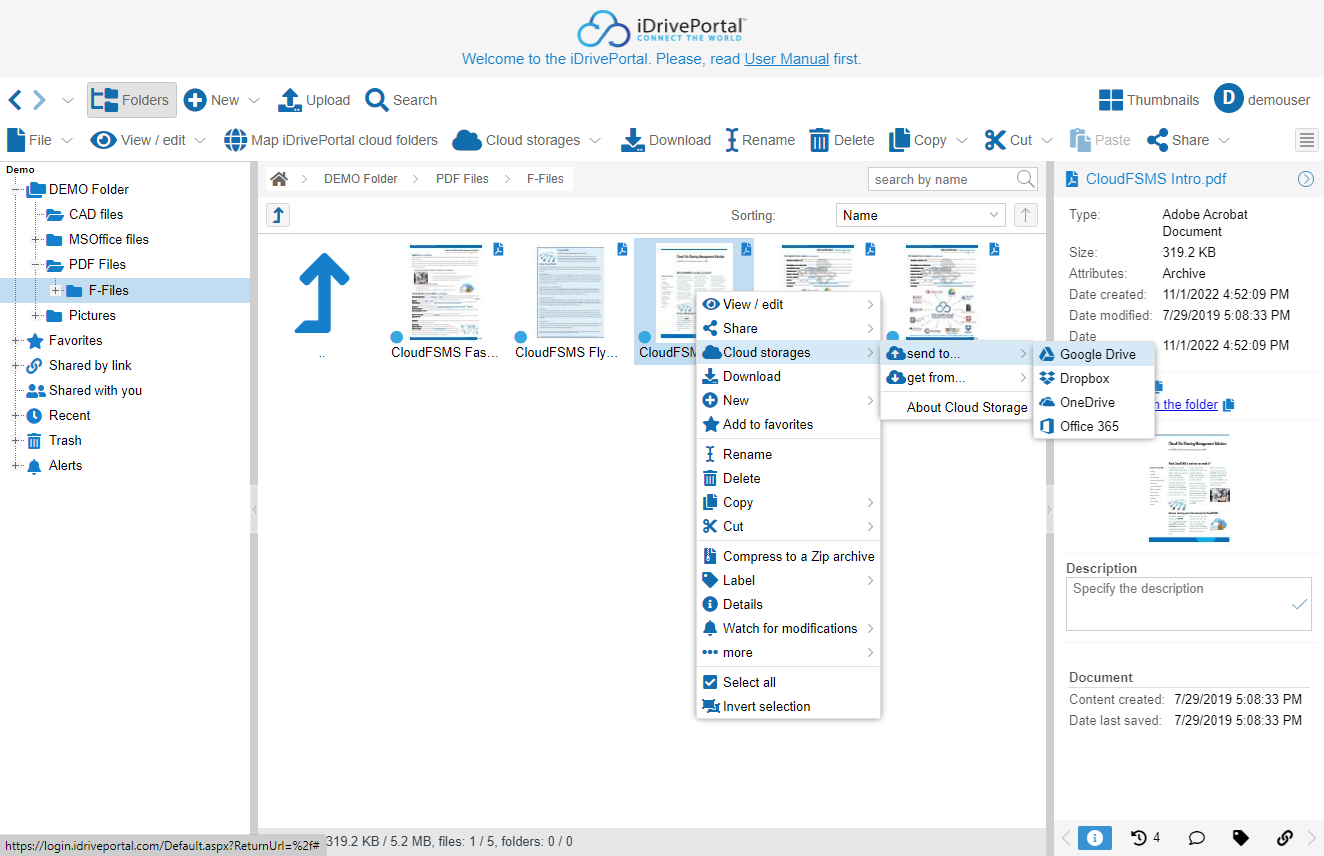This screenshot has height=856, width=1324.
Task: Open the comments tab in the details panel
Action: (1195, 838)
